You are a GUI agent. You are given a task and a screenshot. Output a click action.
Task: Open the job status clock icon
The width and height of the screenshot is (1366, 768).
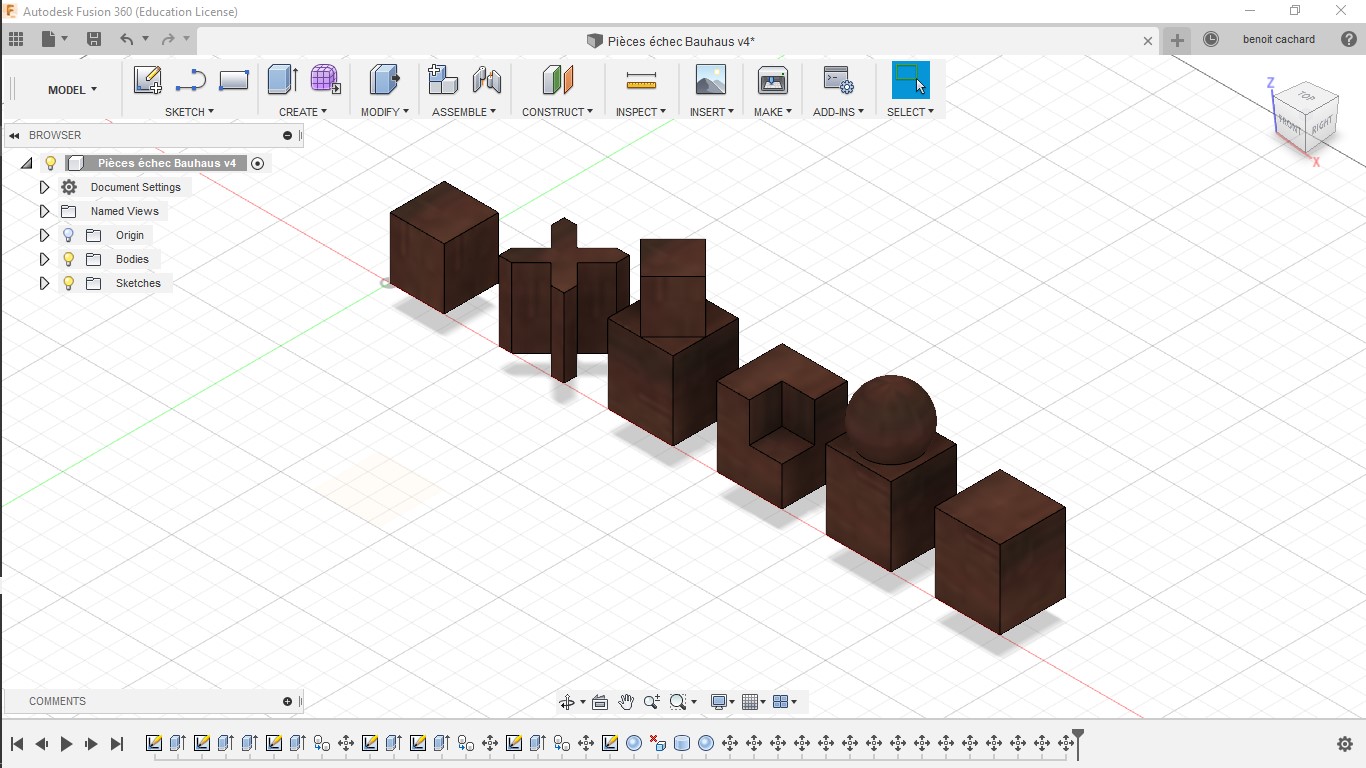pyautogui.click(x=1211, y=39)
